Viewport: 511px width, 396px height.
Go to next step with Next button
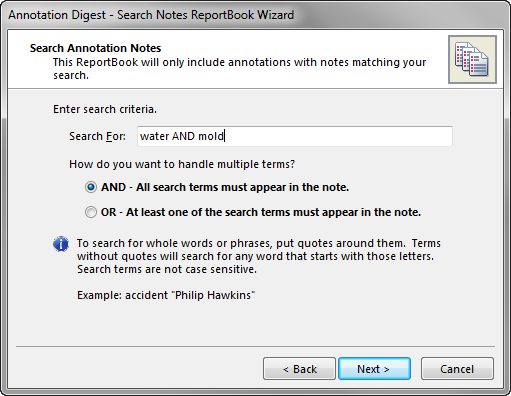pyautogui.click(x=374, y=369)
